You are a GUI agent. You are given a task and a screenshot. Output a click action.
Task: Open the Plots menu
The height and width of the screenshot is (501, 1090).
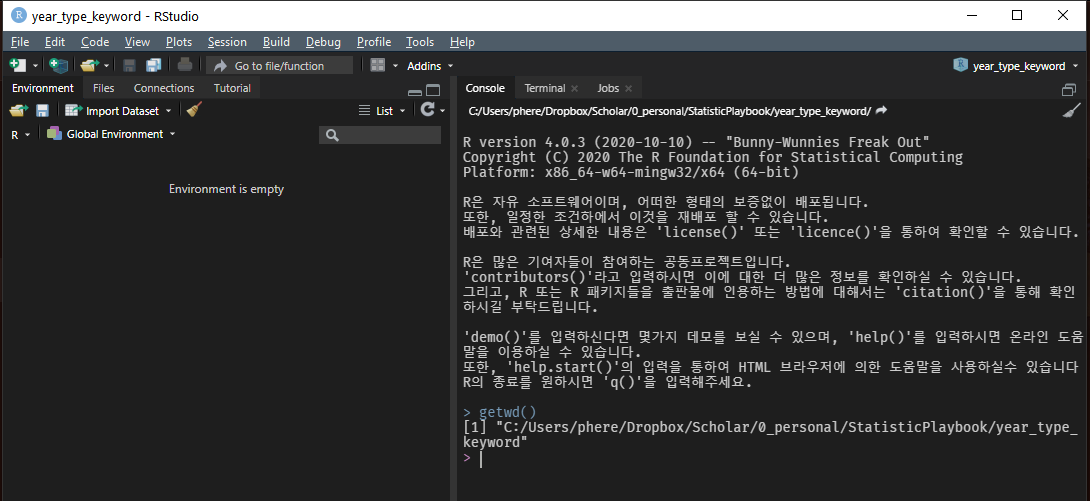(x=179, y=42)
